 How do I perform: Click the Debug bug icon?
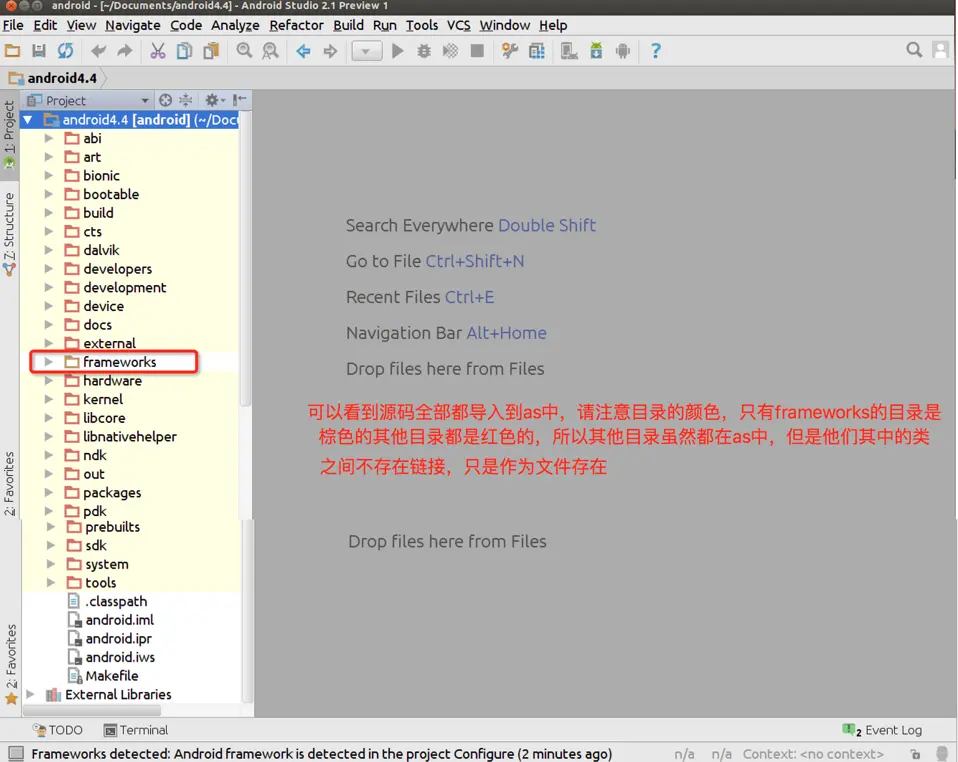423,51
